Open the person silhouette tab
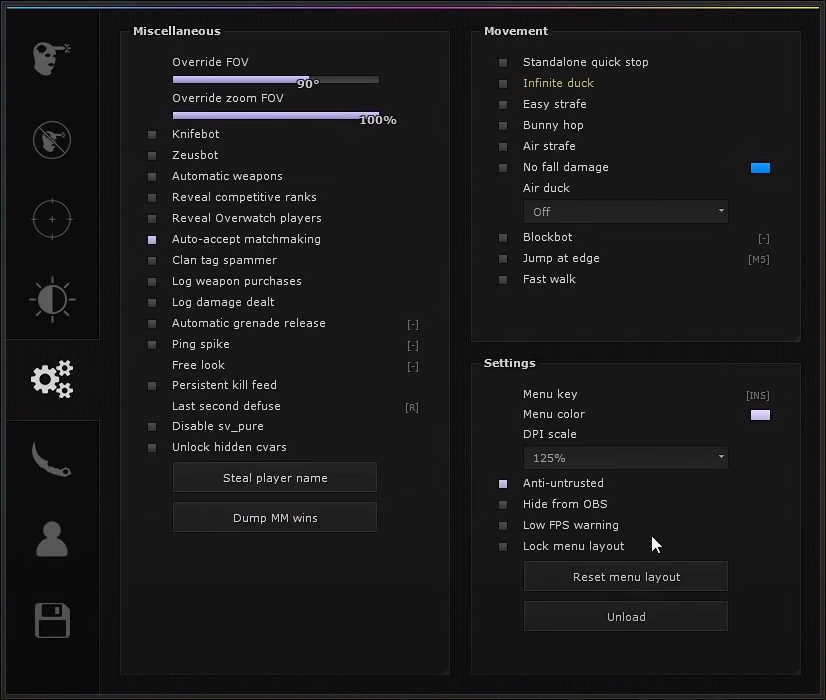Viewport: 826px width, 700px height. tap(52, 539)
